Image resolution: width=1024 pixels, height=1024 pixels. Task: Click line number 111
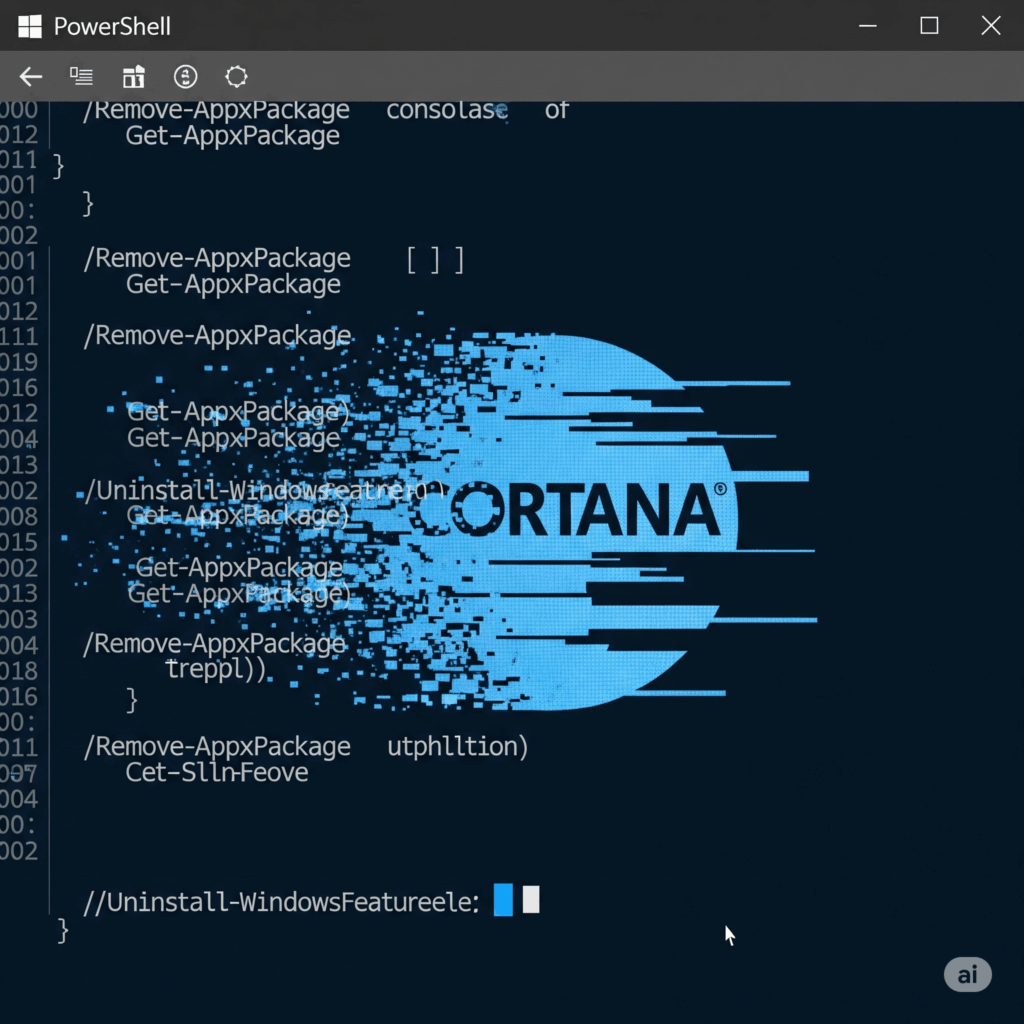[18, 336]
